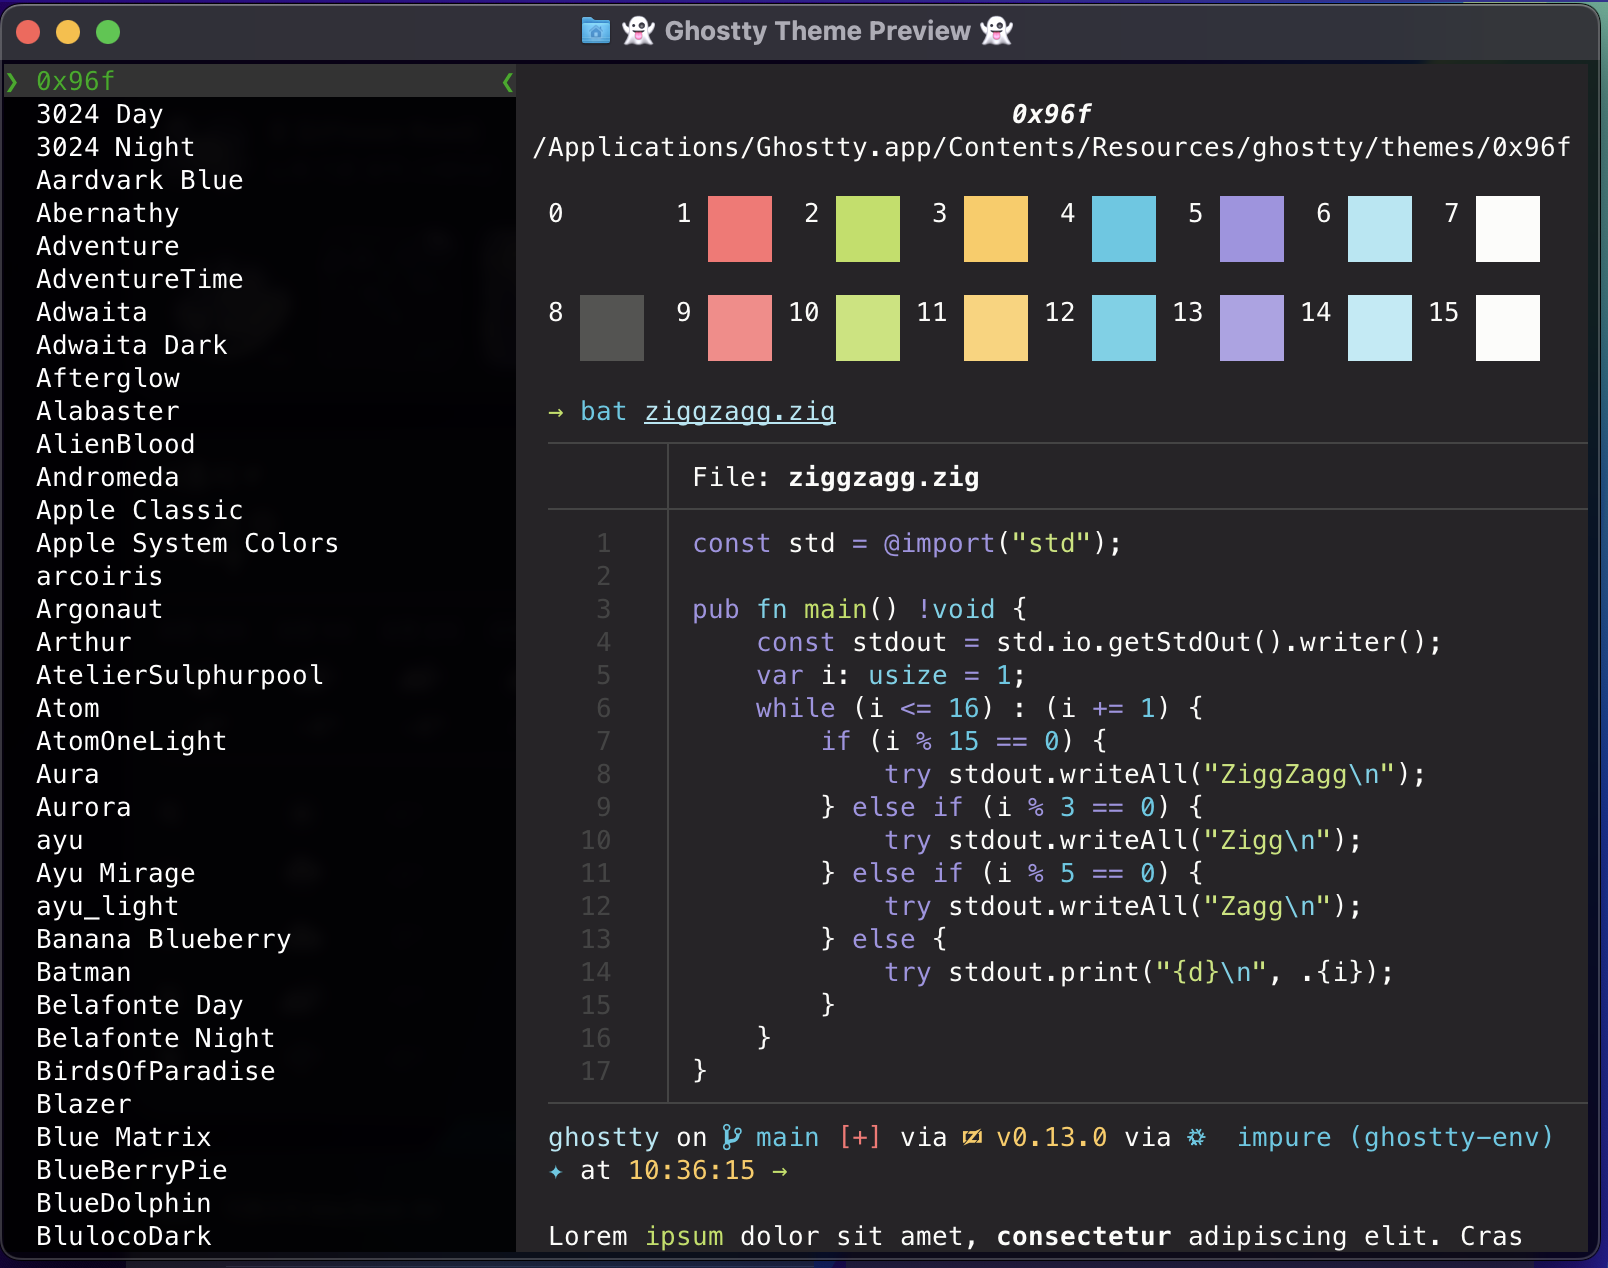Click the purple palette color 5 swatch

coord(1252,229)
